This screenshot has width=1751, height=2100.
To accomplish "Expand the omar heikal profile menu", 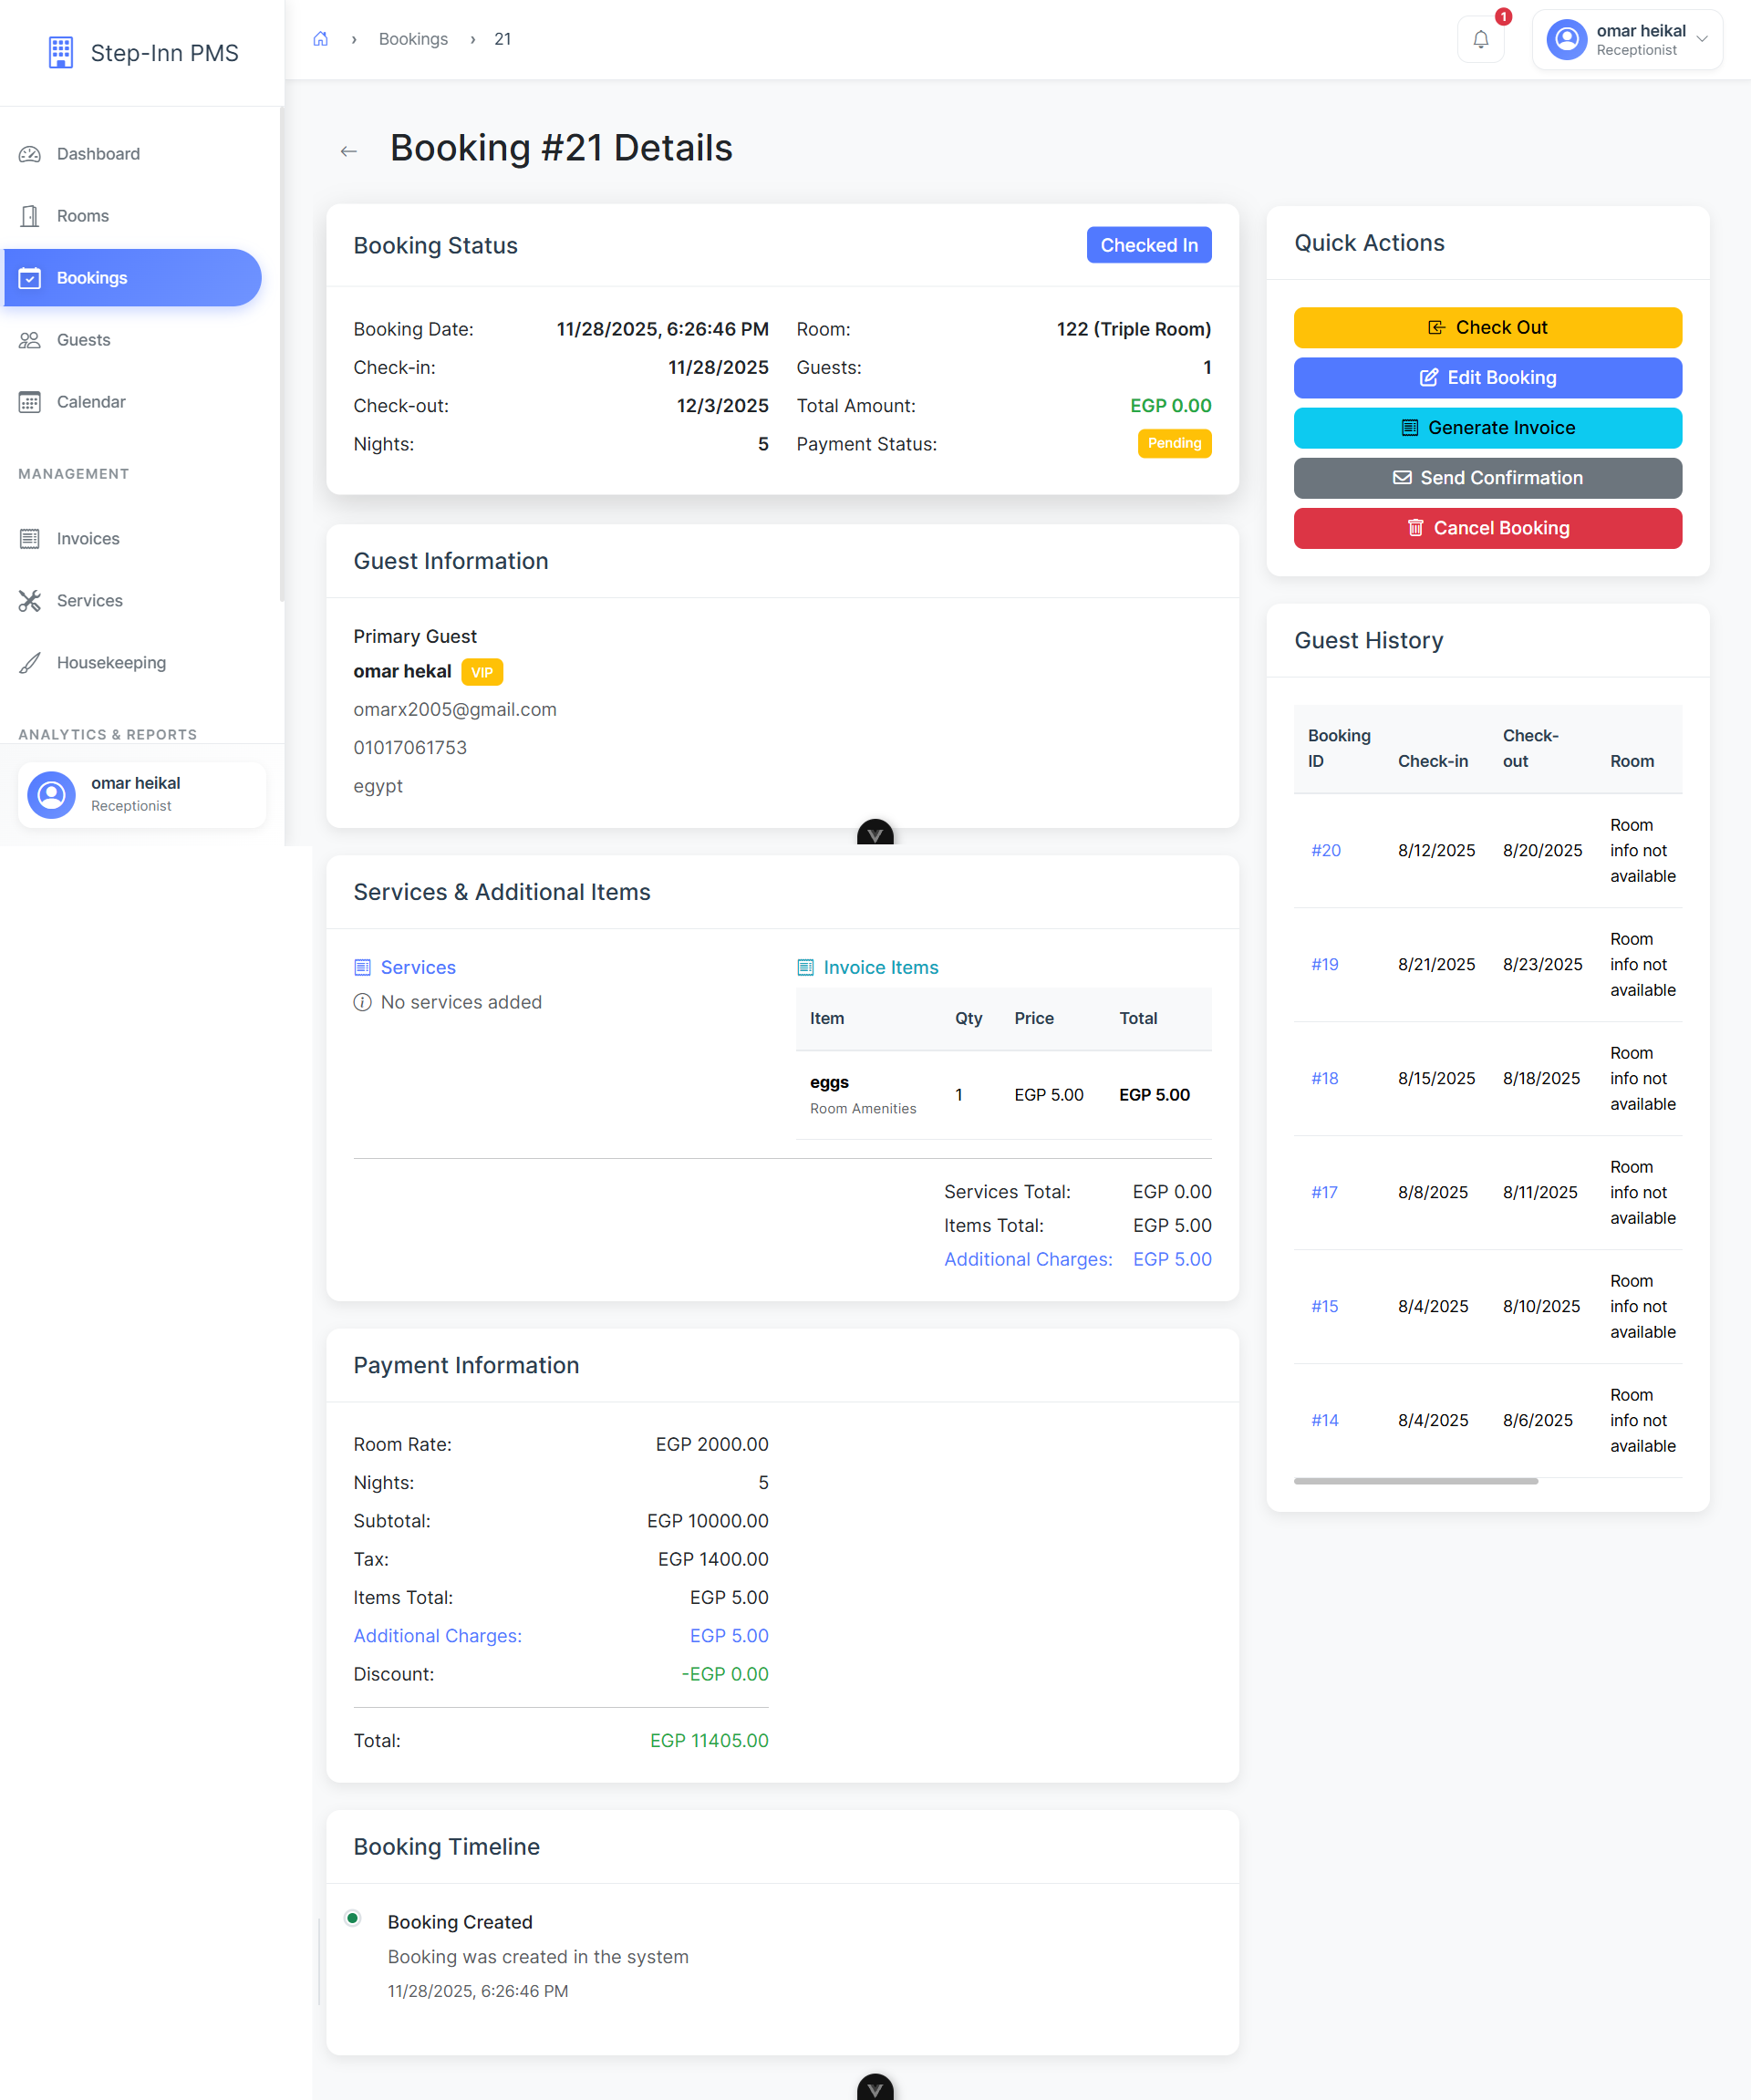I will click(1626, 39).
